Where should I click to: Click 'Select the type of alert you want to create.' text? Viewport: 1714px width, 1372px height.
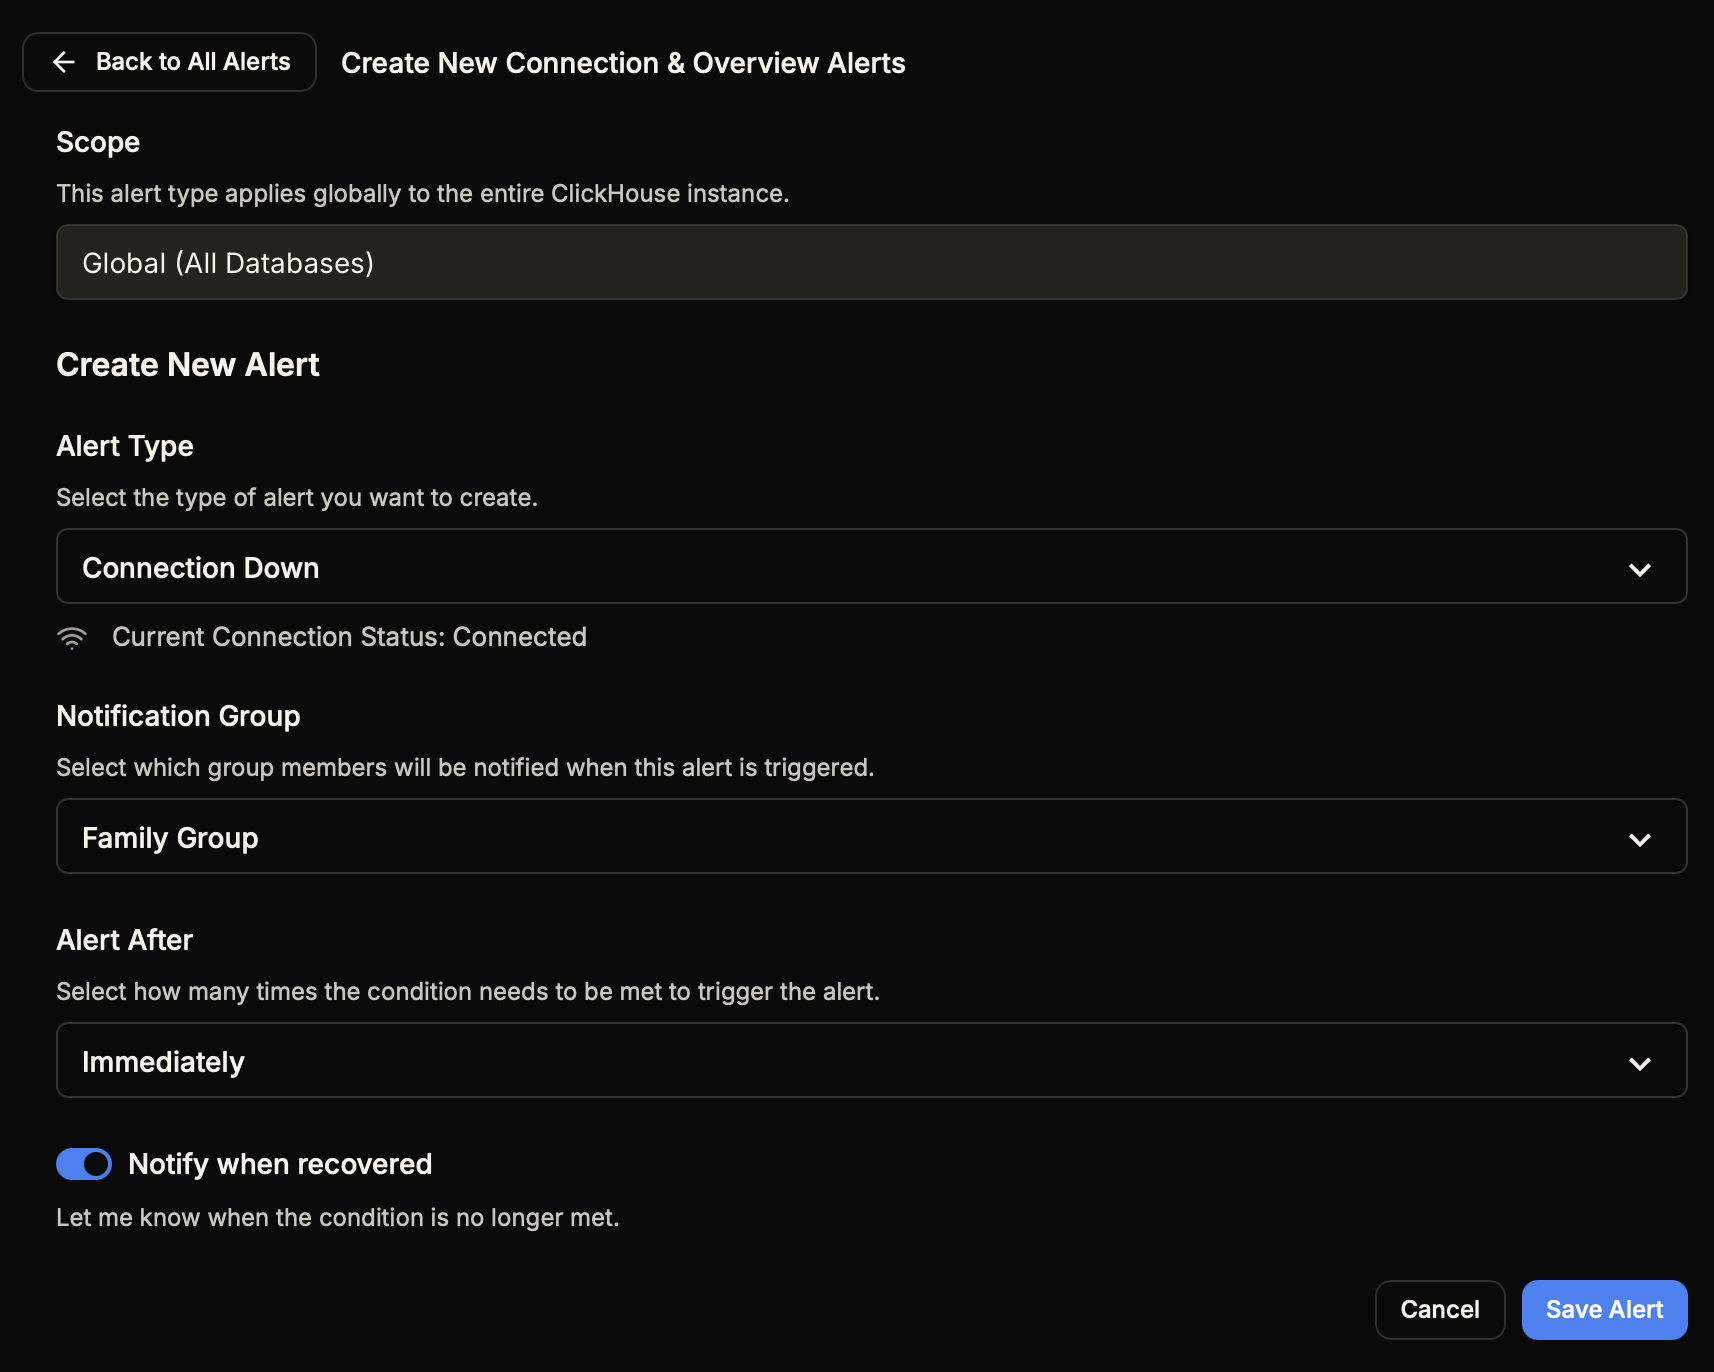click(x=297, y=498)
